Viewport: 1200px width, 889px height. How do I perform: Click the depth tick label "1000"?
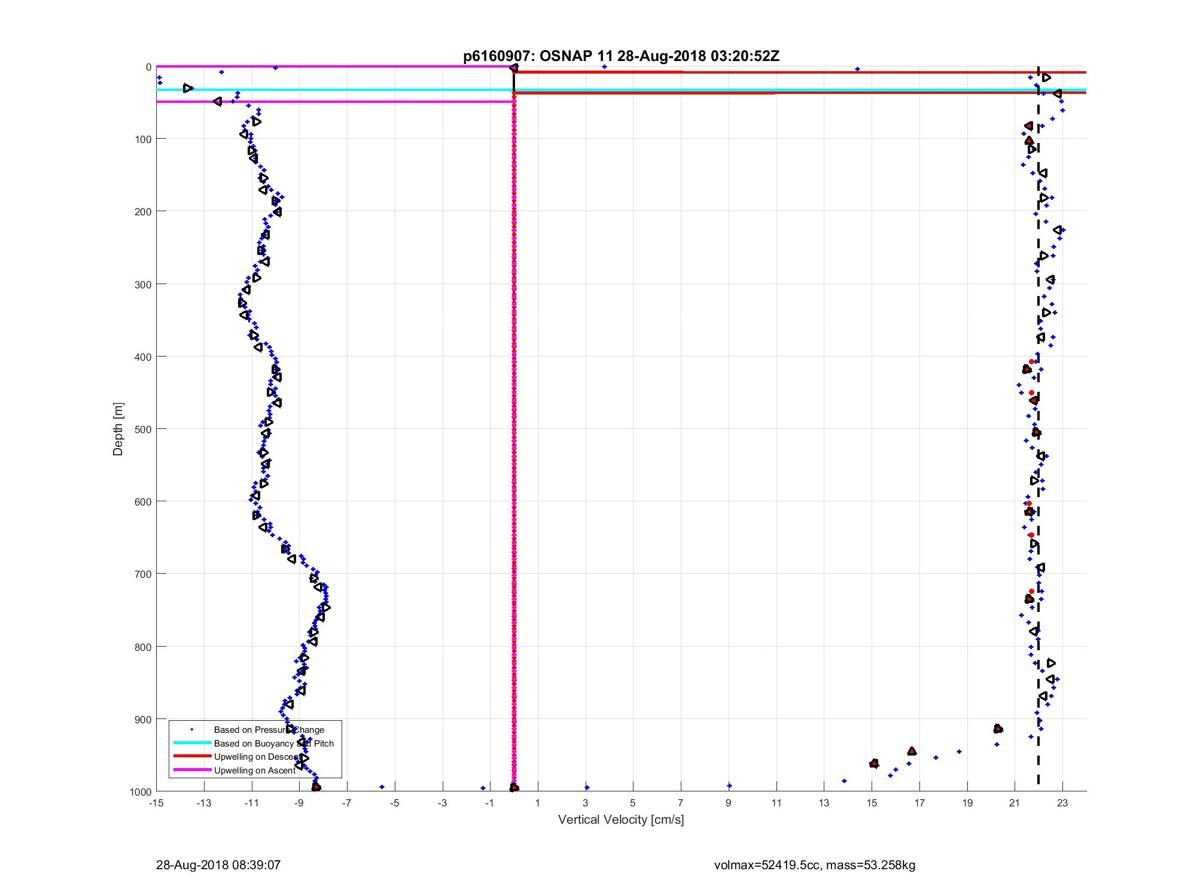(139, 792)
